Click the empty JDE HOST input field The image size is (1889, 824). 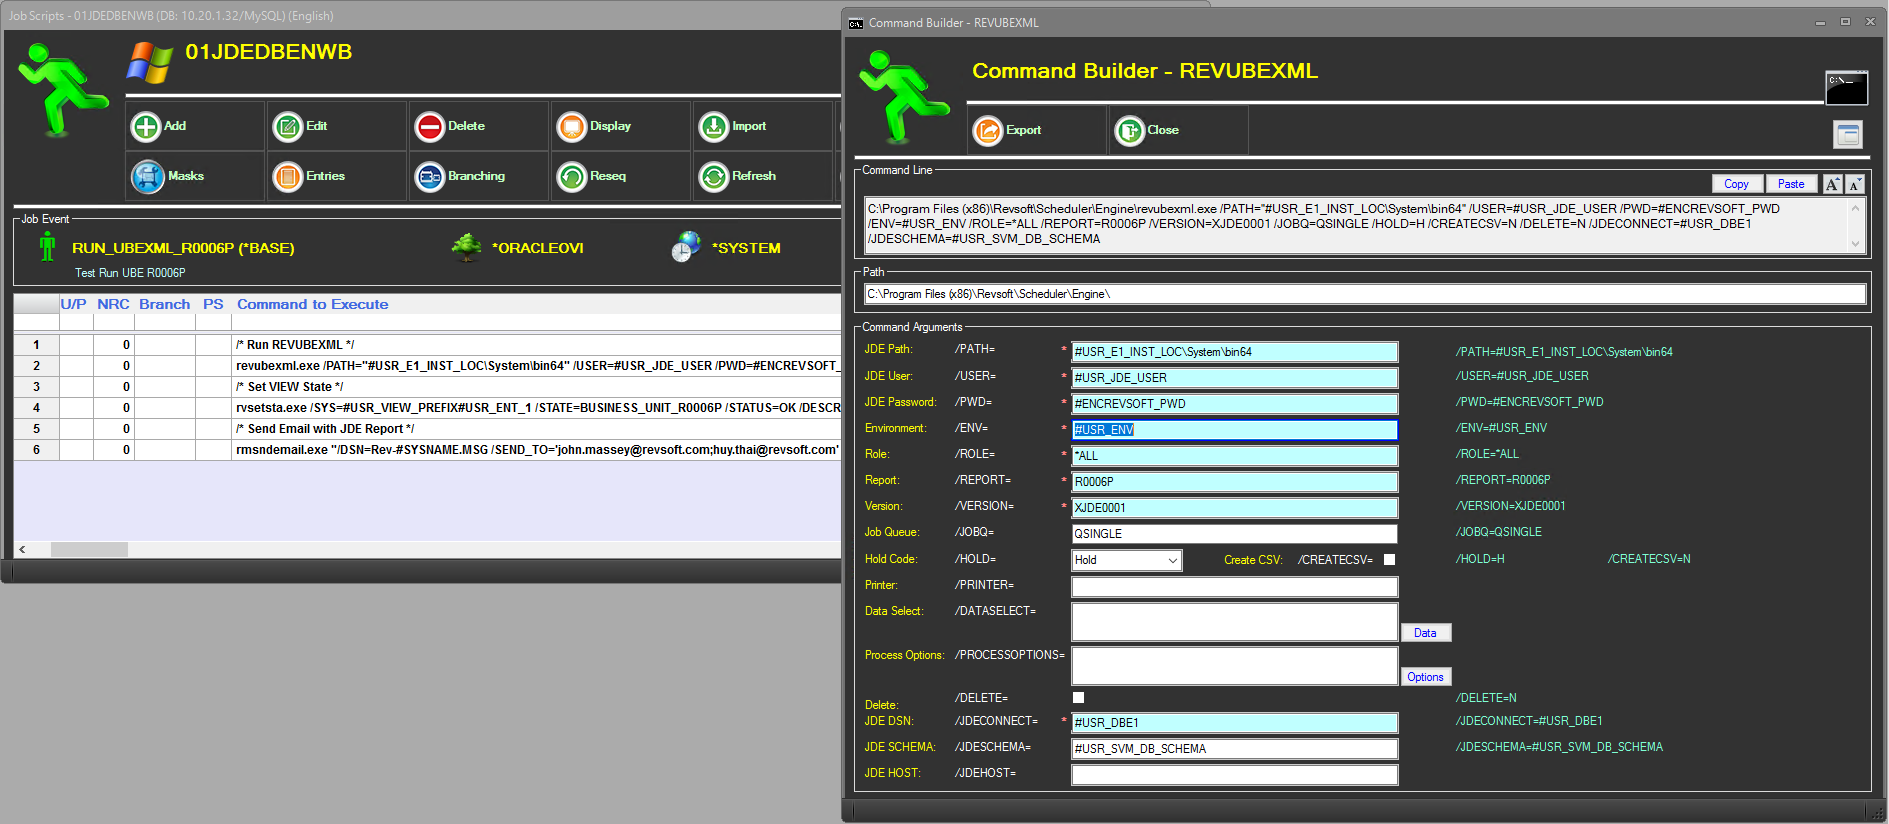1234,775
